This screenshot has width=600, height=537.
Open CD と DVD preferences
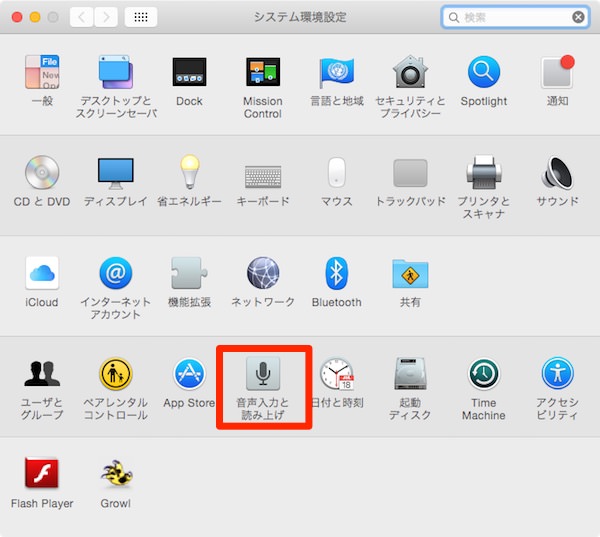pyautogui.click(x=42, y=172)
